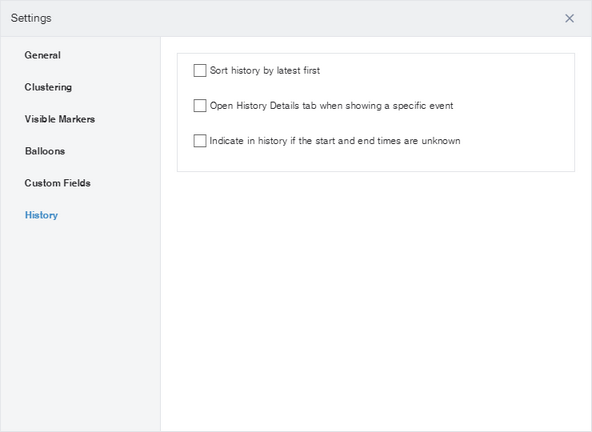Tick the Open History Details tab checkbox

pos(200,105)
